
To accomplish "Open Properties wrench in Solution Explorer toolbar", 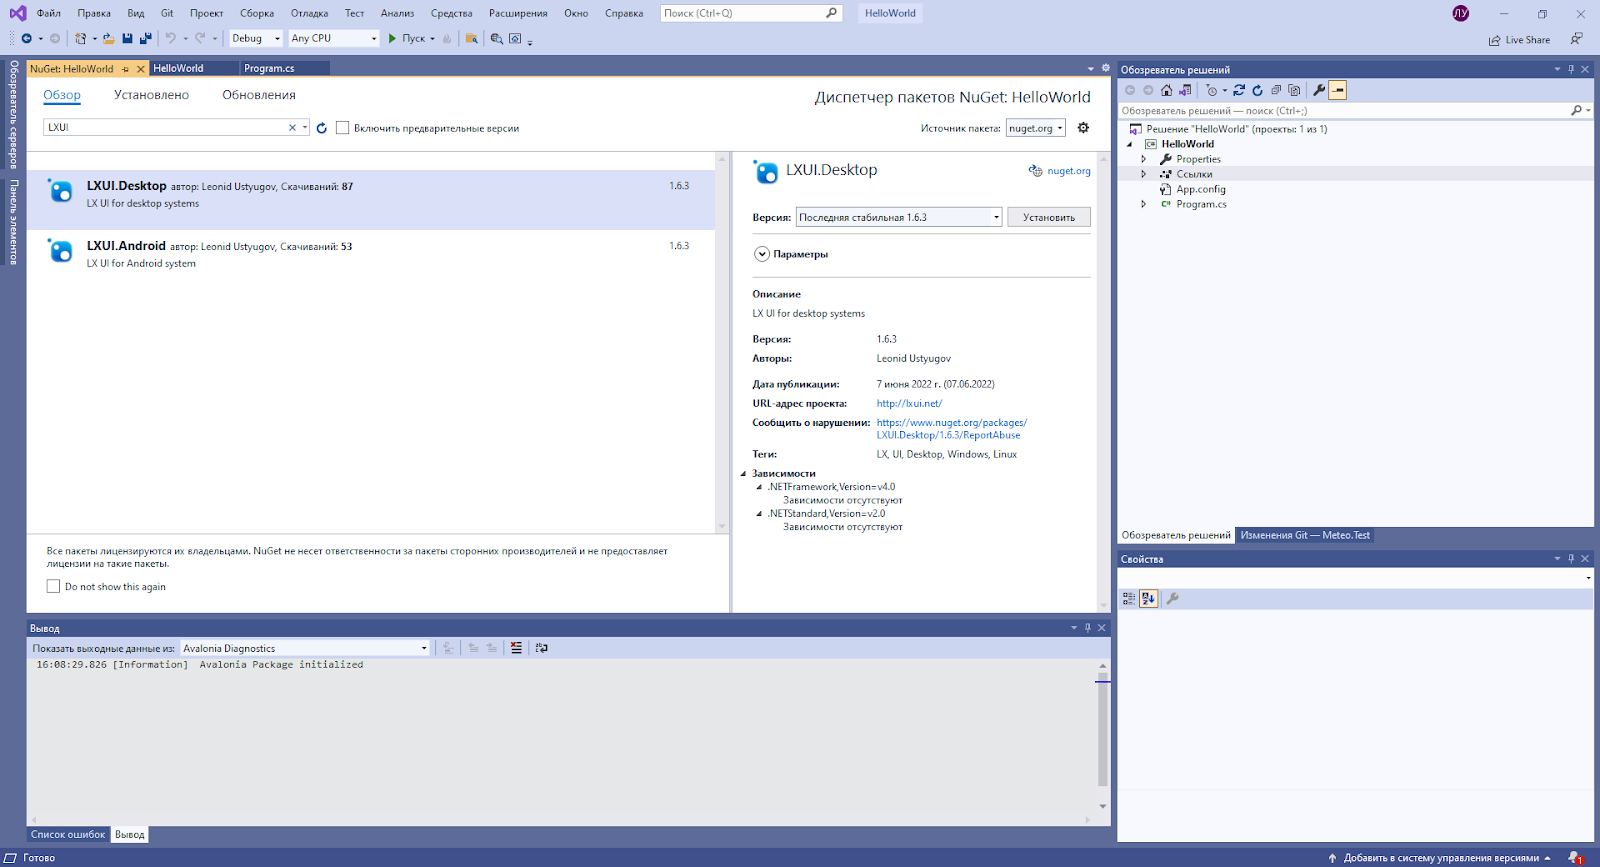I will [1319, 90].
